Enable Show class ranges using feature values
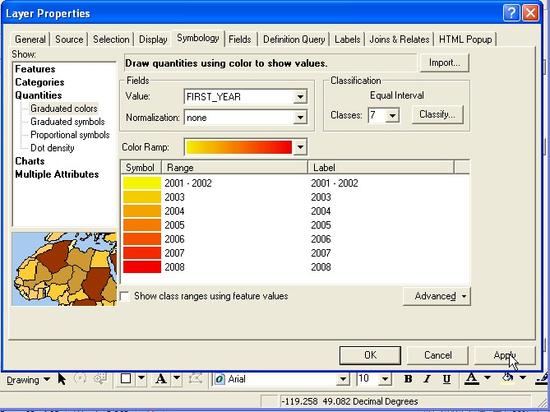550x412 pixels. click(x=125, y=296)
